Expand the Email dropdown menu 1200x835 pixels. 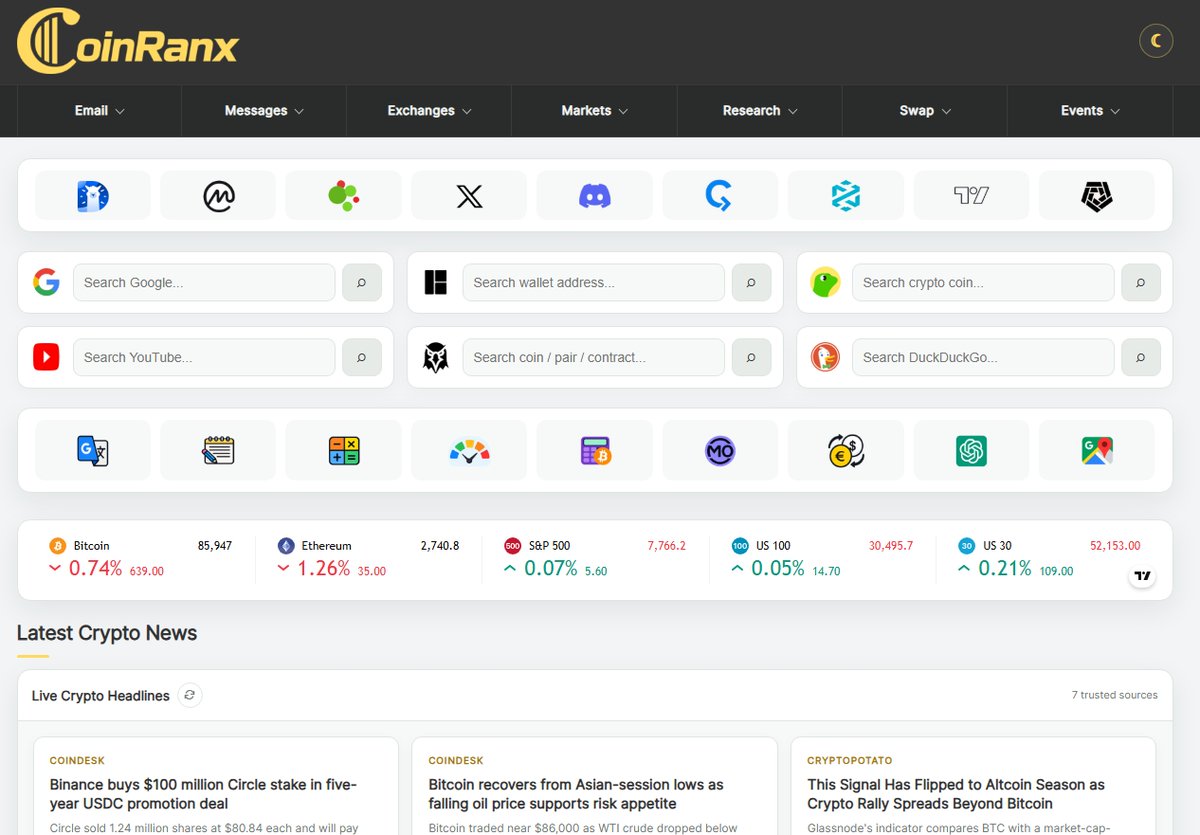click(99, 111)
